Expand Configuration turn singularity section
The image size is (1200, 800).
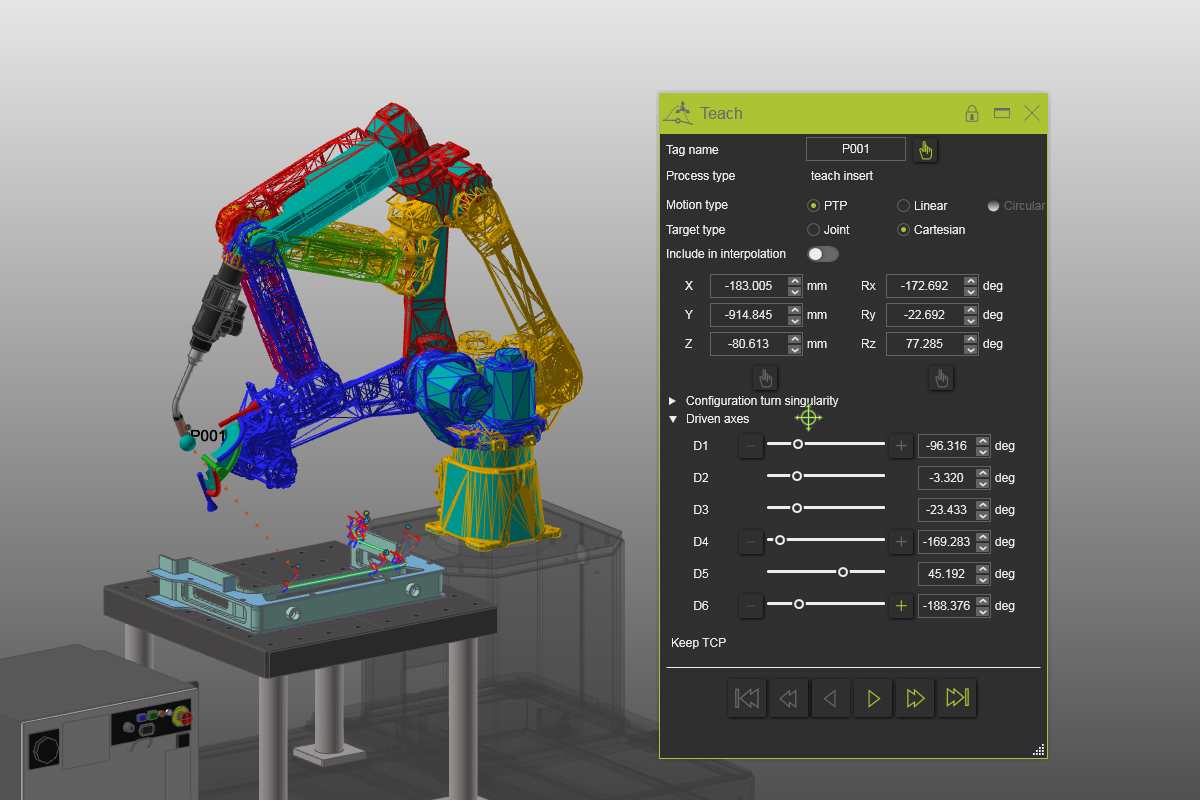click(x=672, y=401)
